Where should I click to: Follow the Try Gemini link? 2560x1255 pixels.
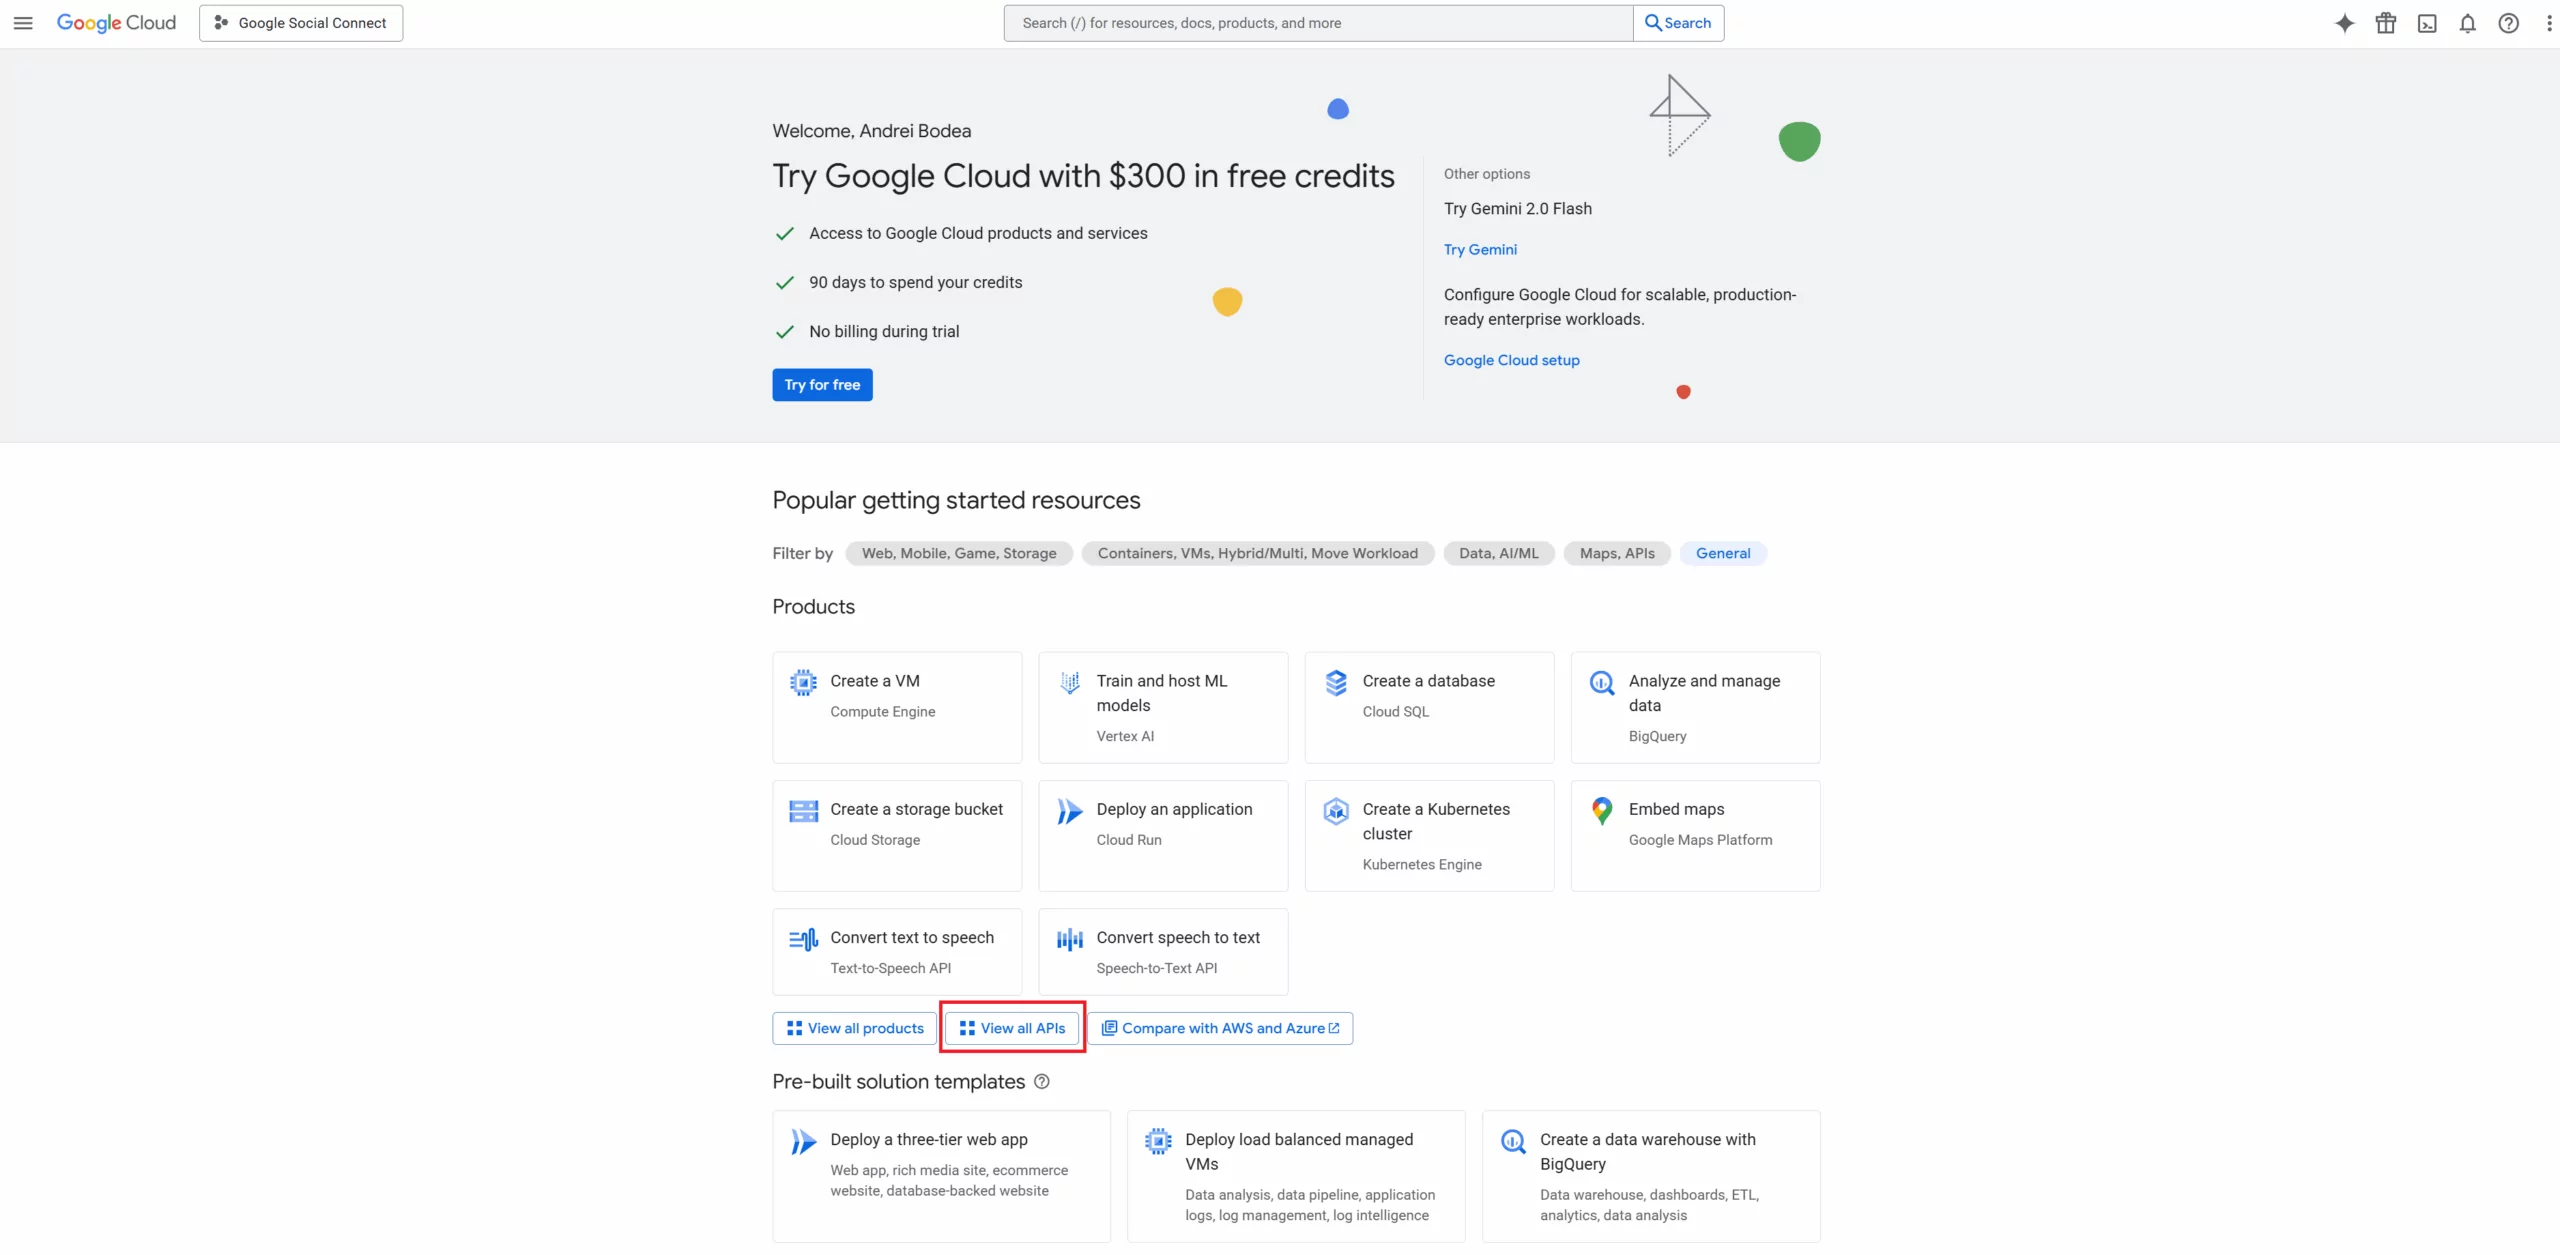point(1480,250)
